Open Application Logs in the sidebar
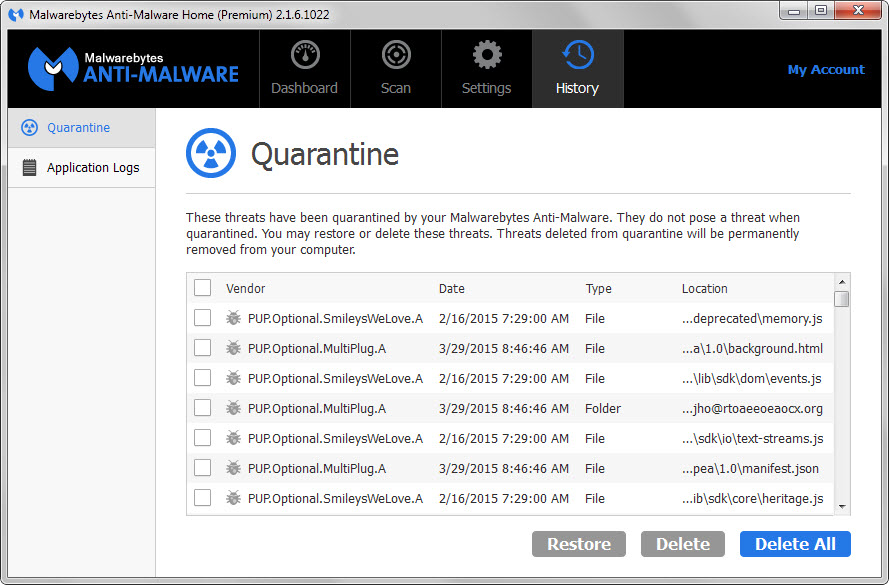889x585 pixels. [82, 168]
